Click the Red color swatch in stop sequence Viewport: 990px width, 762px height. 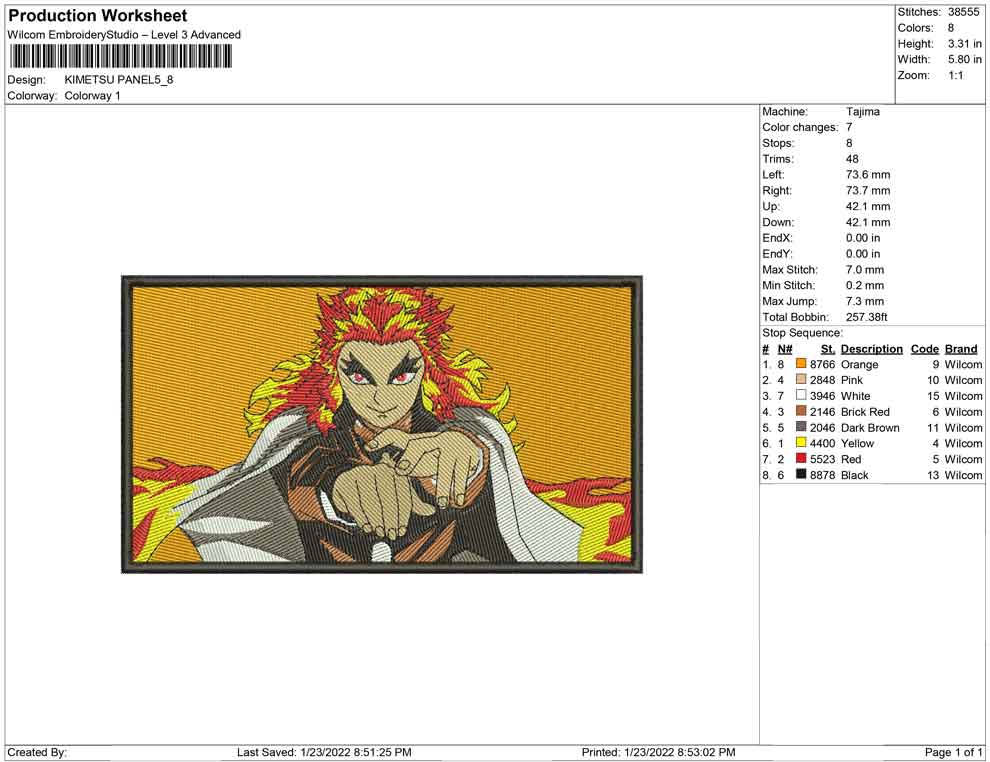[801, 458]
